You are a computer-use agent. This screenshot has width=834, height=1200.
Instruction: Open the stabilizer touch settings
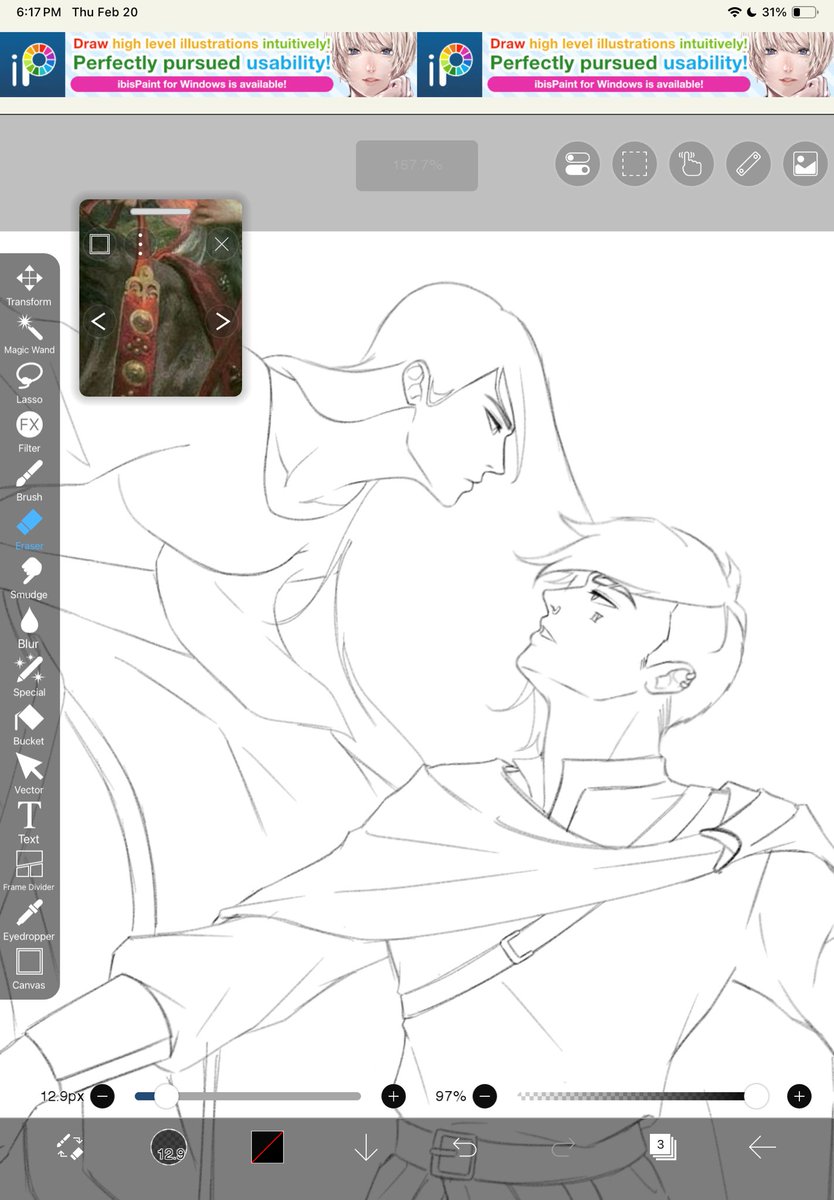click(692, 164)
